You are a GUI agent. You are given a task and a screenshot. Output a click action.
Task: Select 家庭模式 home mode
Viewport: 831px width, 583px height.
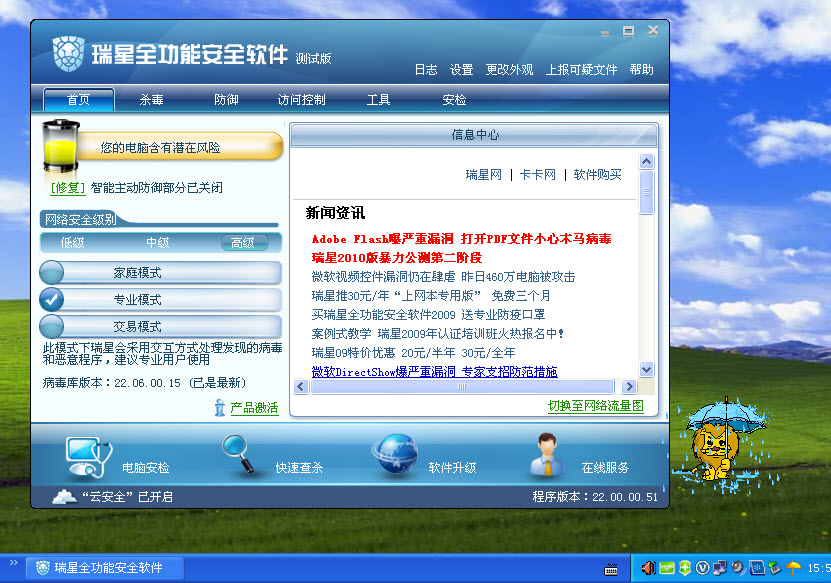tap(161, 273)
